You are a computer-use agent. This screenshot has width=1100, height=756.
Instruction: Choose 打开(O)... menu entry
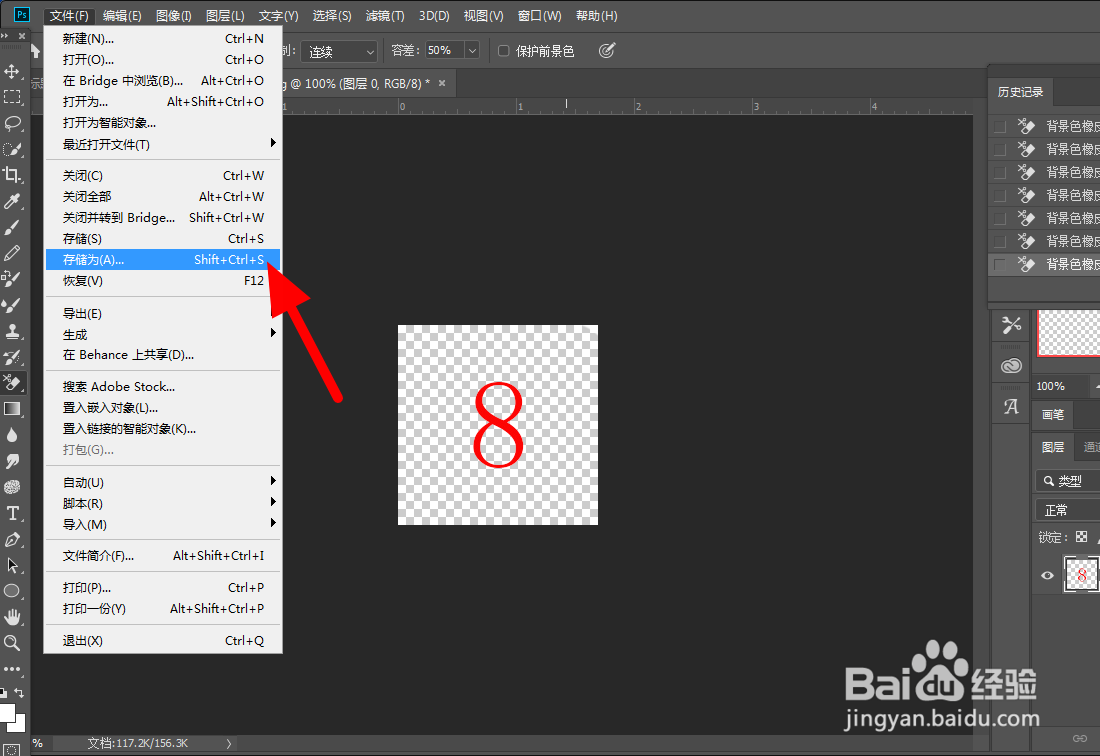coord(163,60)
